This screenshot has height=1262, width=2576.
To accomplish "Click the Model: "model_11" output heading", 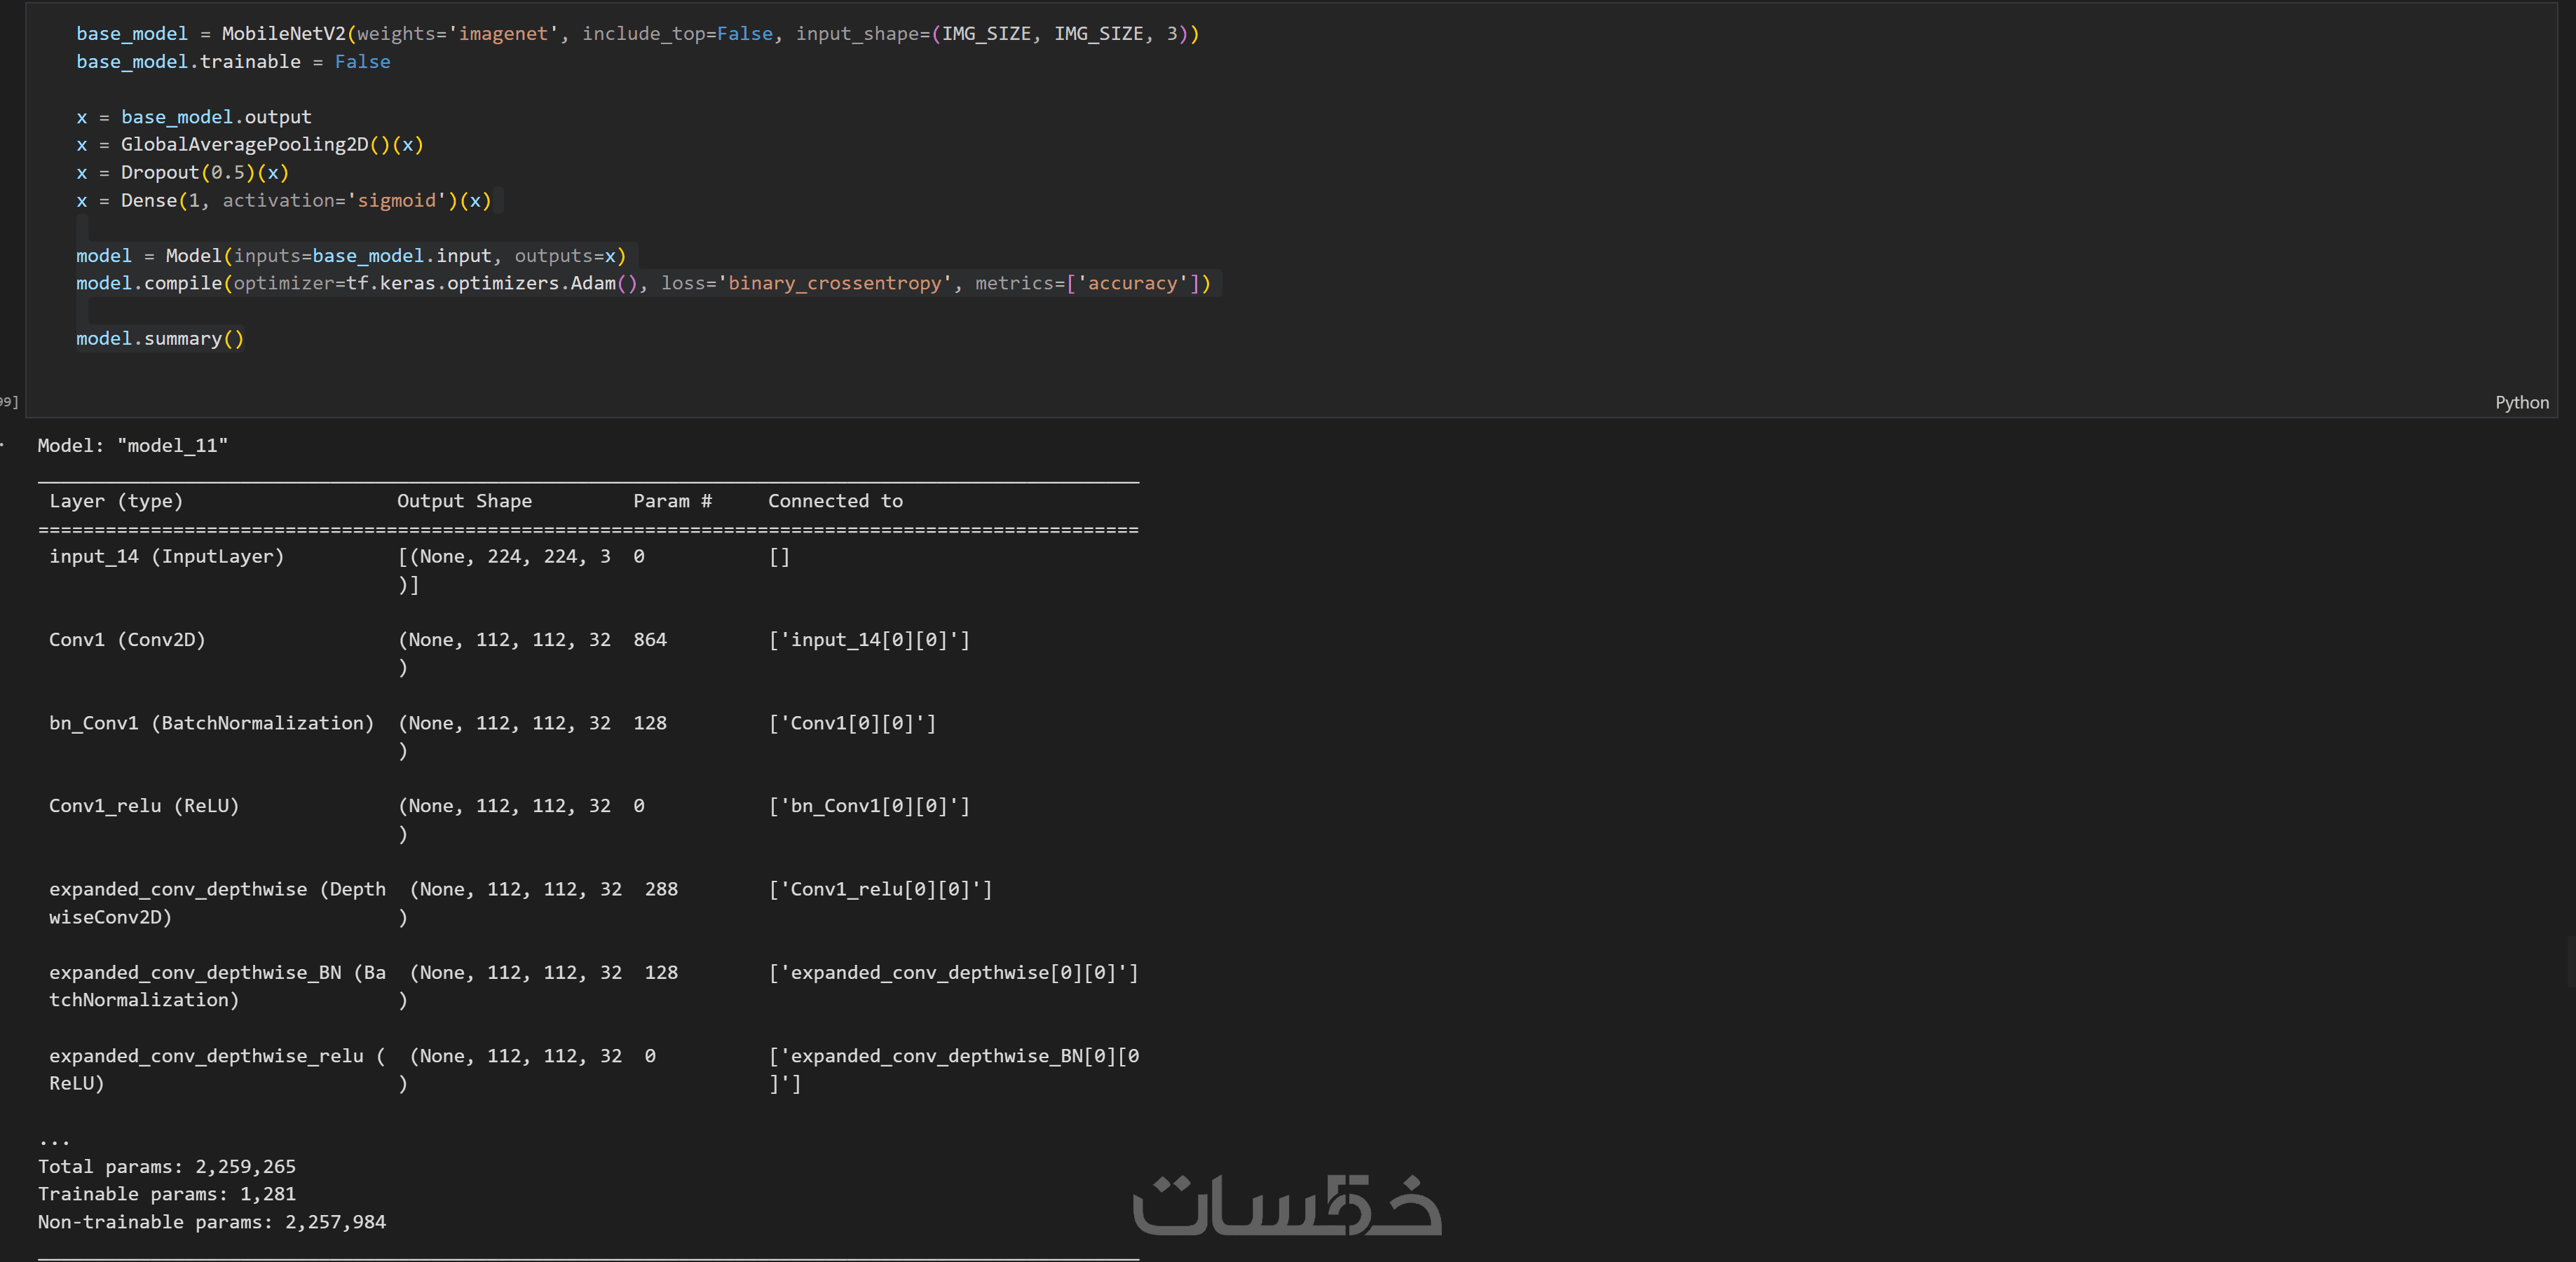I will point(132,446).
